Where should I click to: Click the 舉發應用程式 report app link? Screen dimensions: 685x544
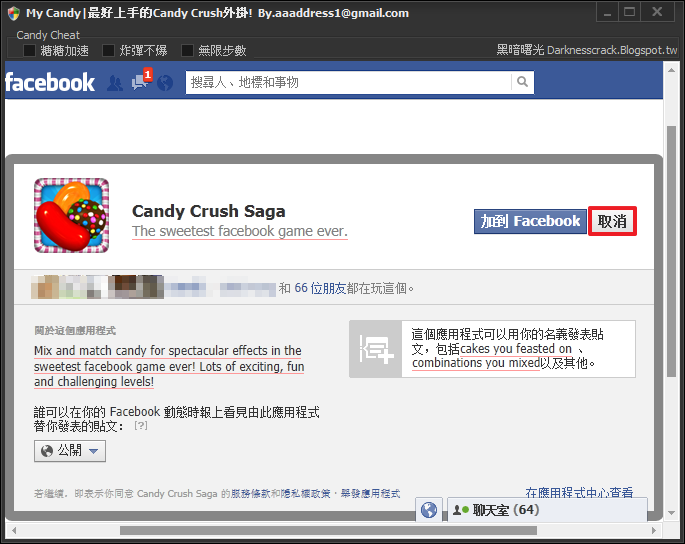[x=370, y=494]
